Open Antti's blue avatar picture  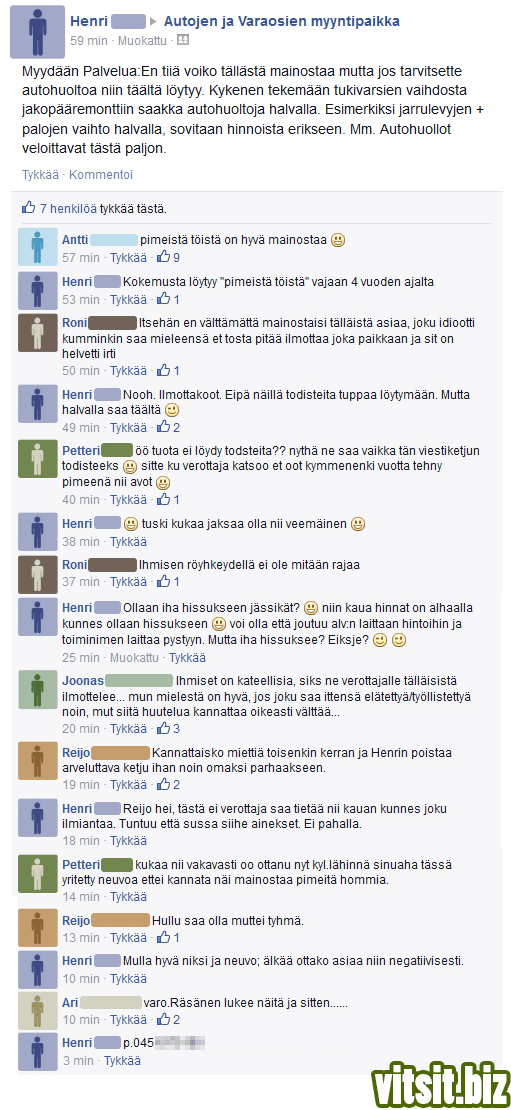pos(38,247)
